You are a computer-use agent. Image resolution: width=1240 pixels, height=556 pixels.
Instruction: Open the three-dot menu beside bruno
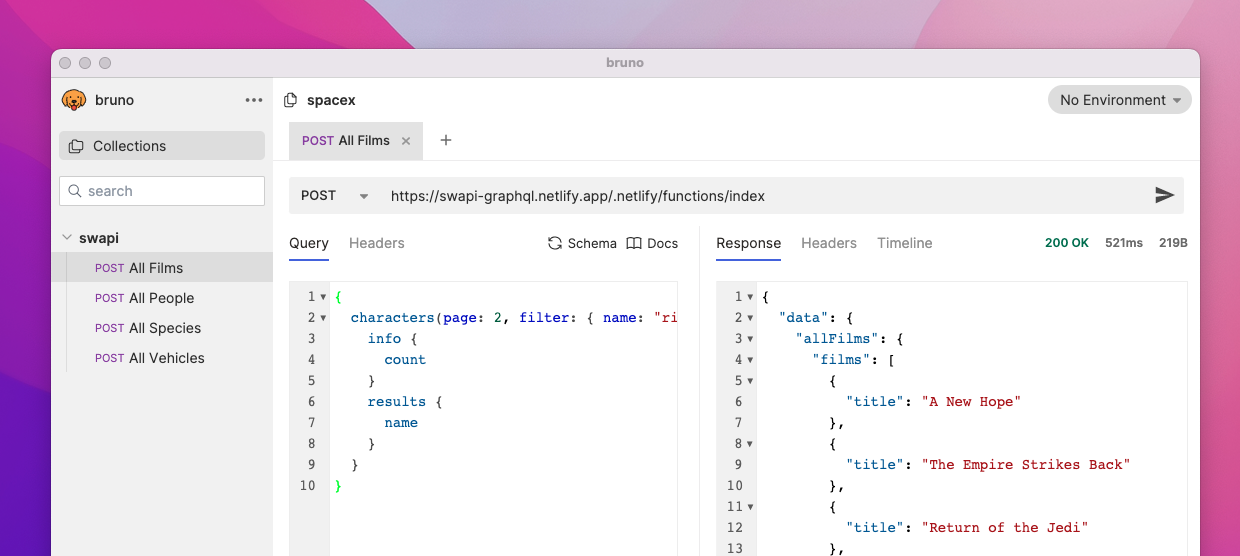click(x=254, y=100)
